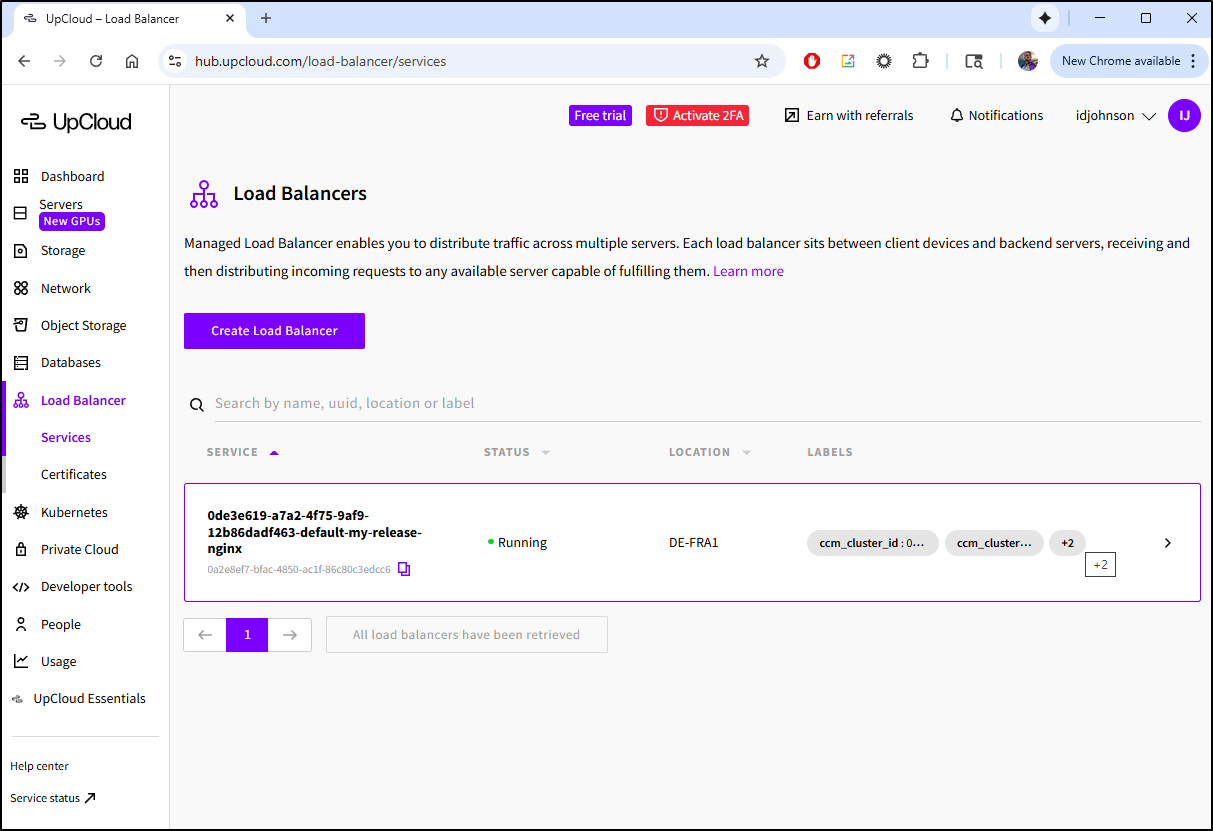Bookmark this page with star icon
Viewport: 1213px width, 831px height.
tap(762, 61)
